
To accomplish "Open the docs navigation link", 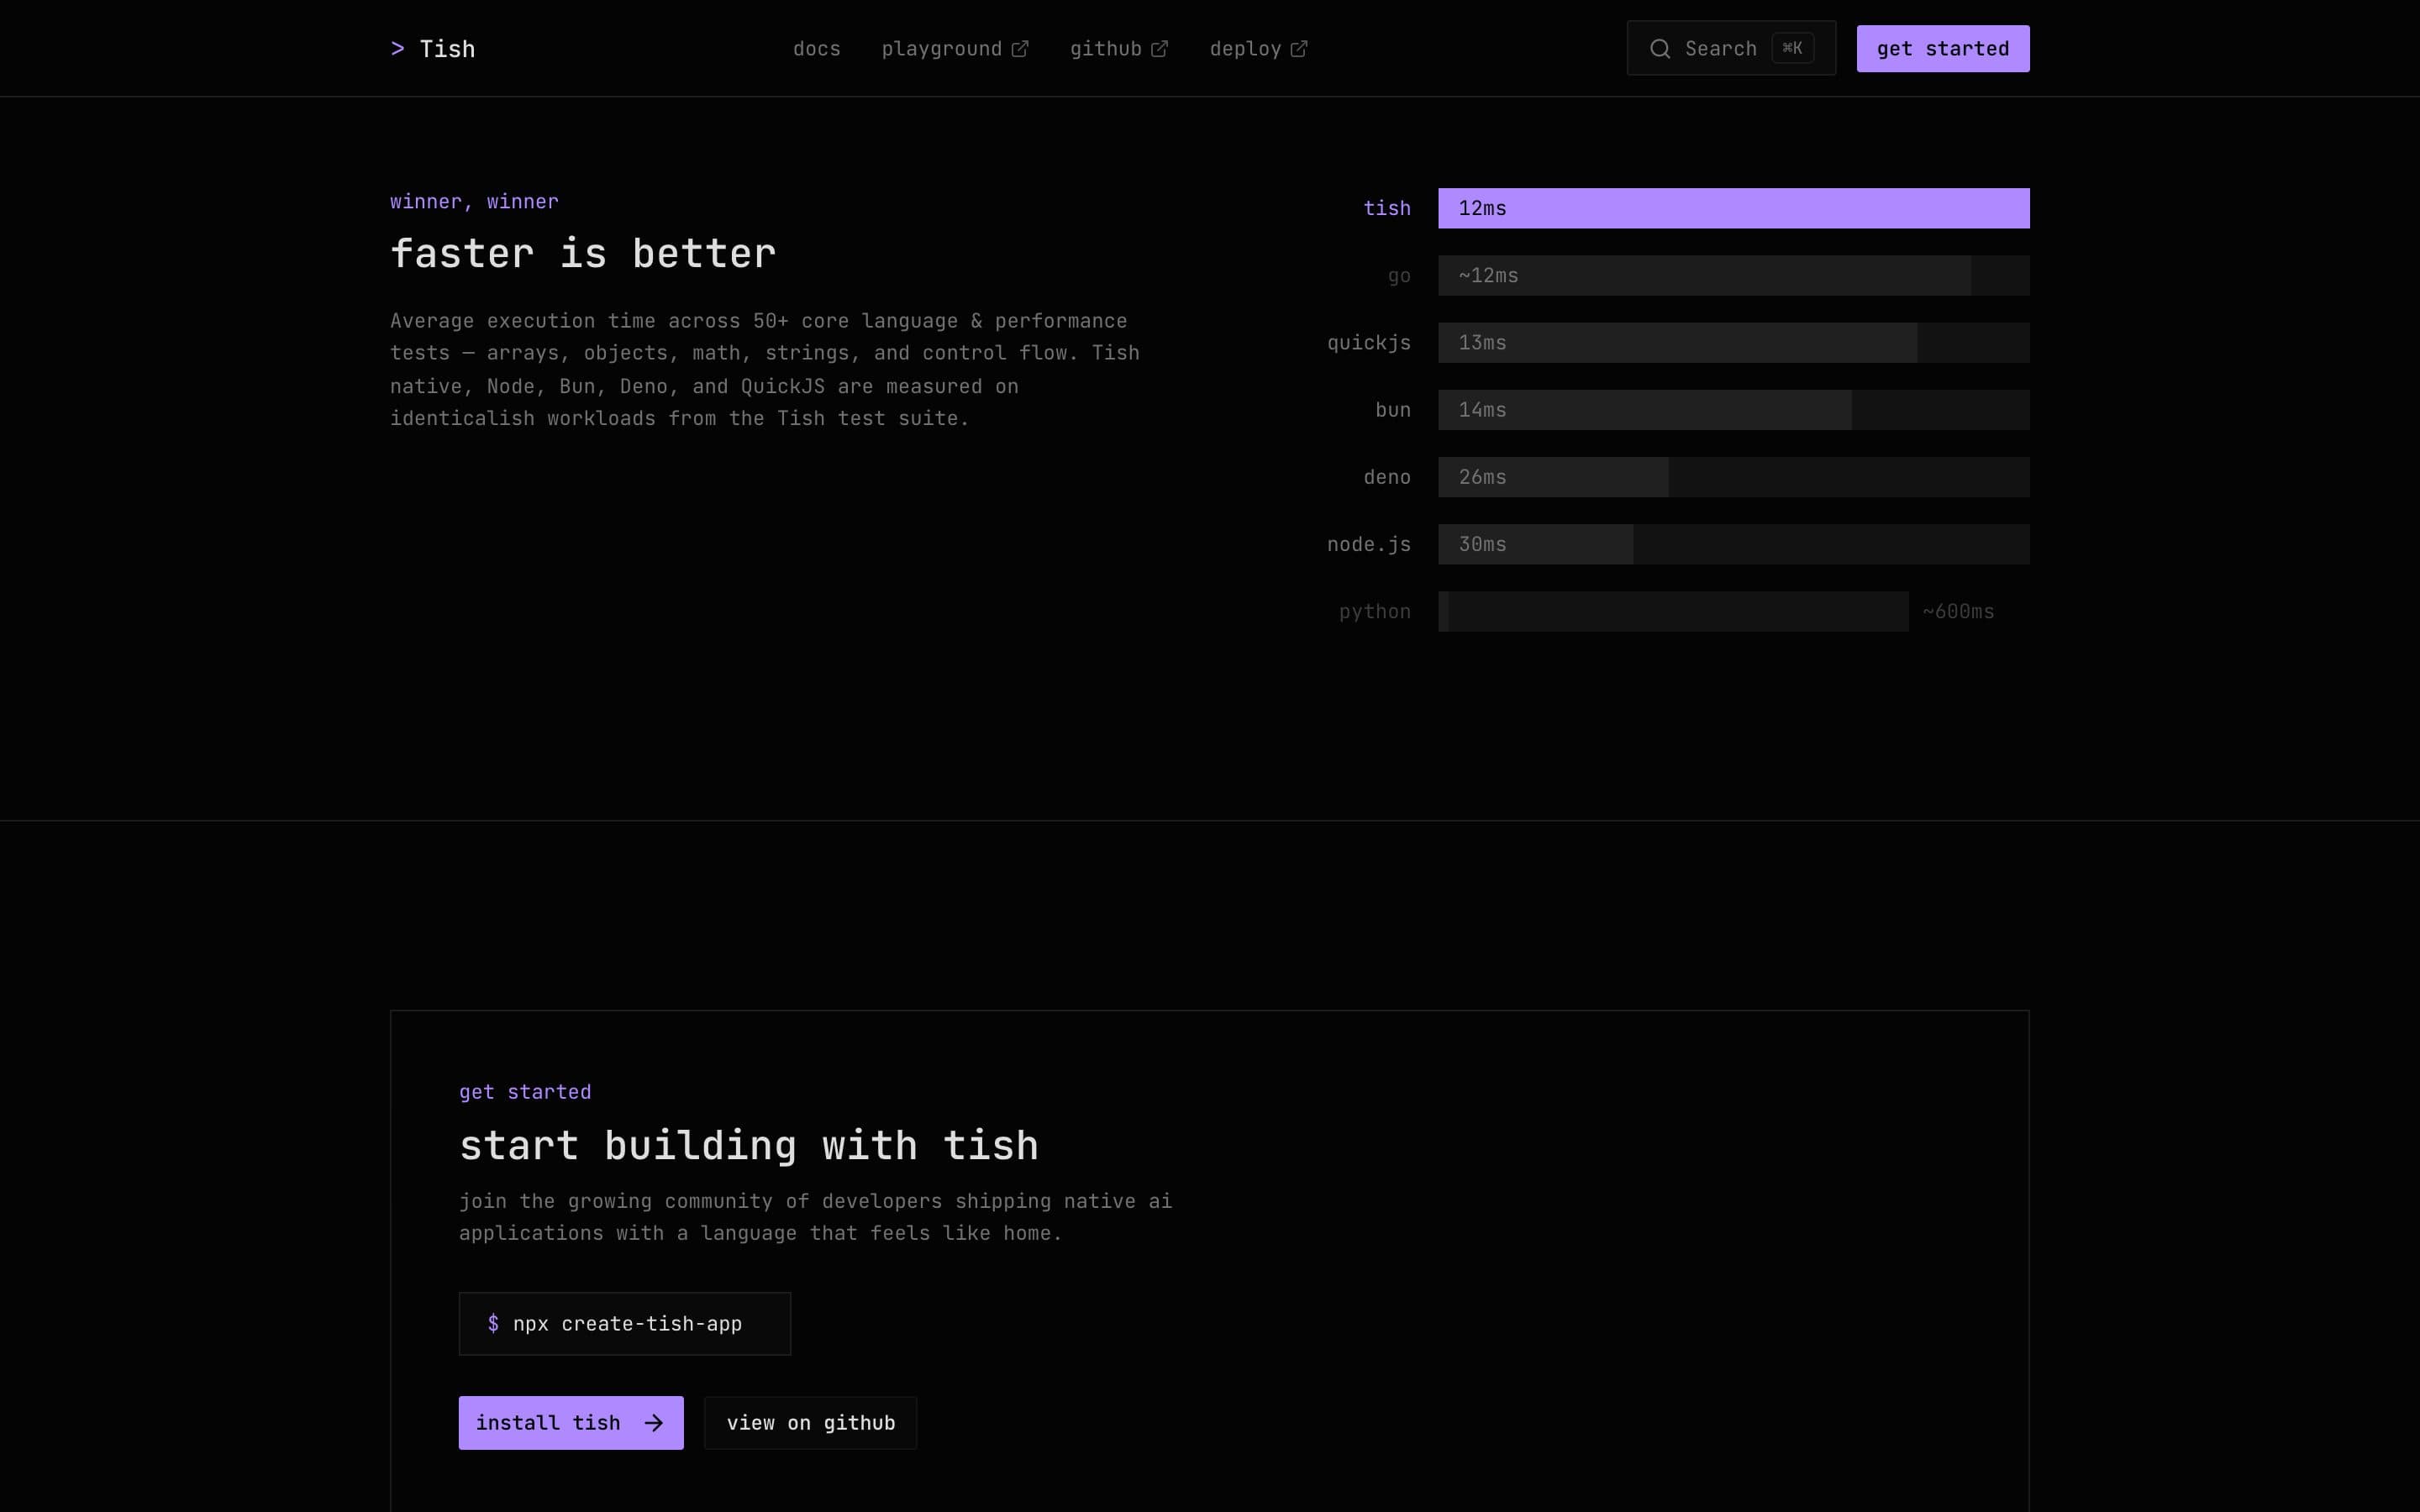I will pos(816,49).
